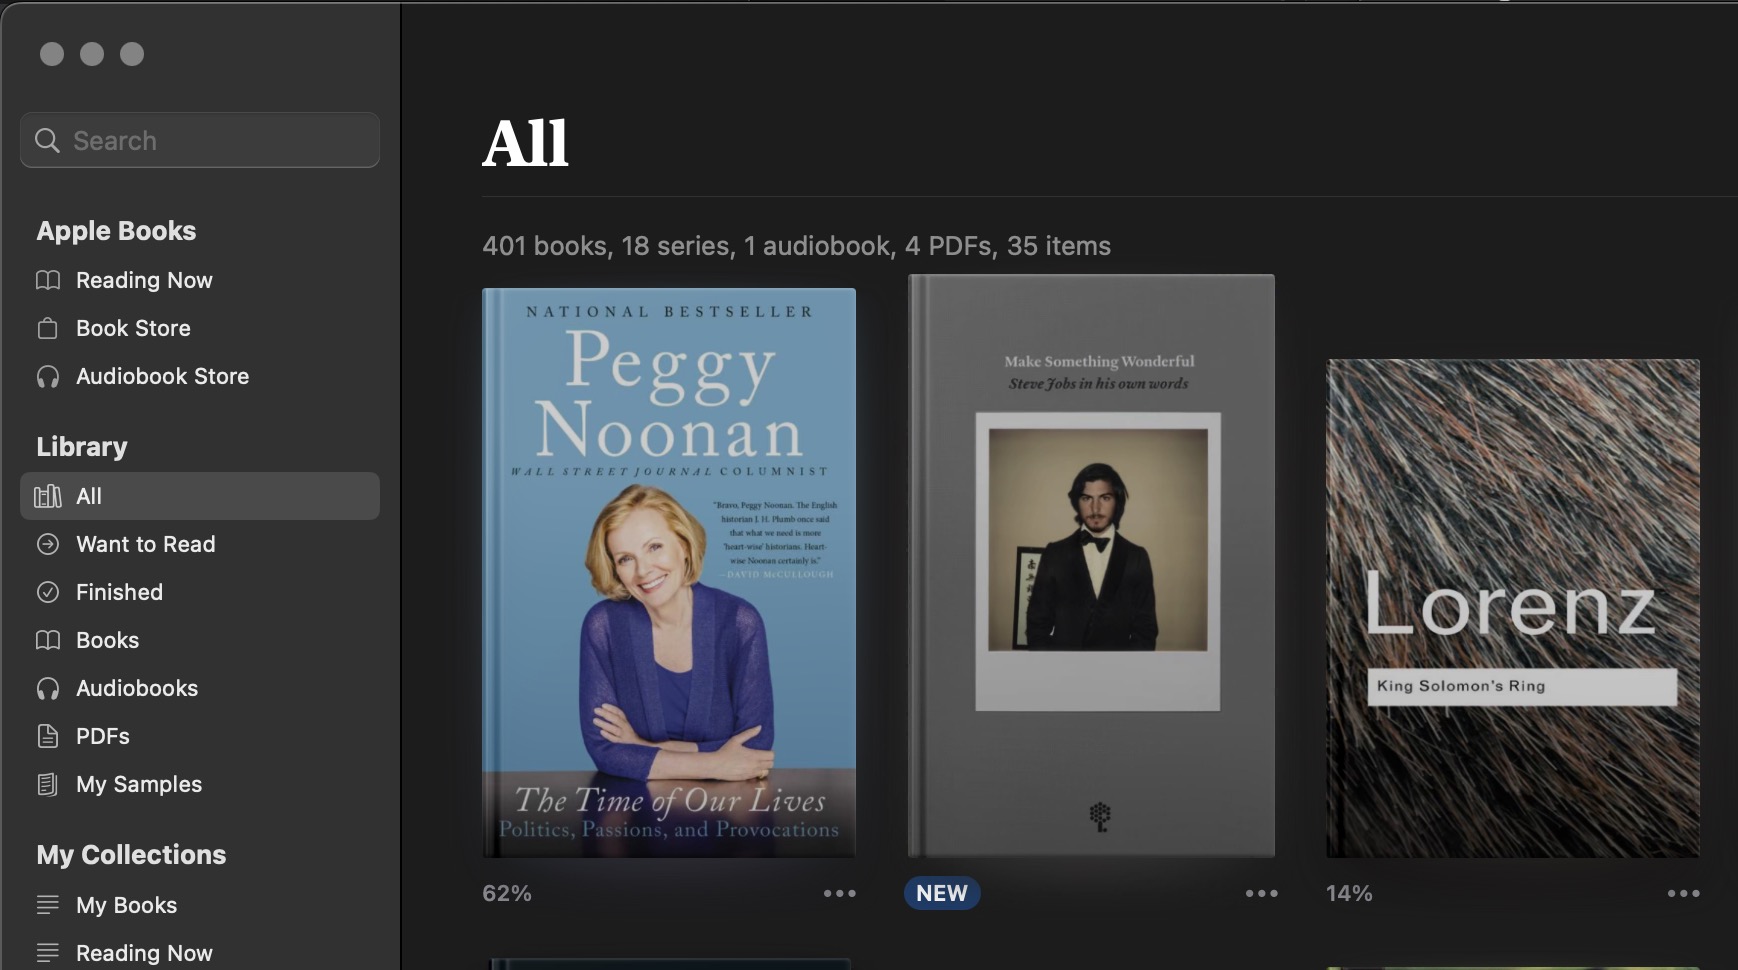
Task: Click the Search field in sidebar
Action: point(200,140)
